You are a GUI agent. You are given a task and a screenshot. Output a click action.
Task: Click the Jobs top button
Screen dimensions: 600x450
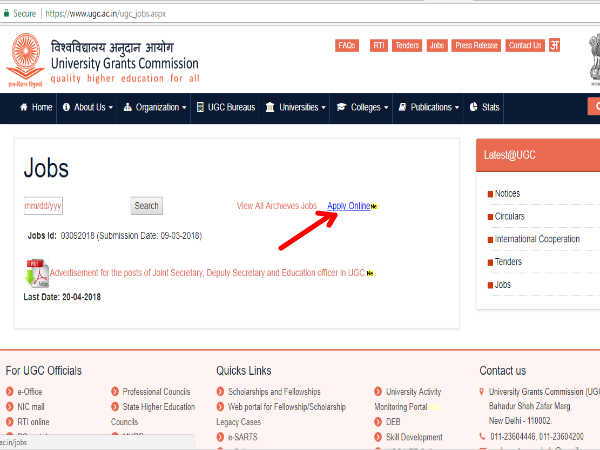pyautogui.click(x=437, y=46)
